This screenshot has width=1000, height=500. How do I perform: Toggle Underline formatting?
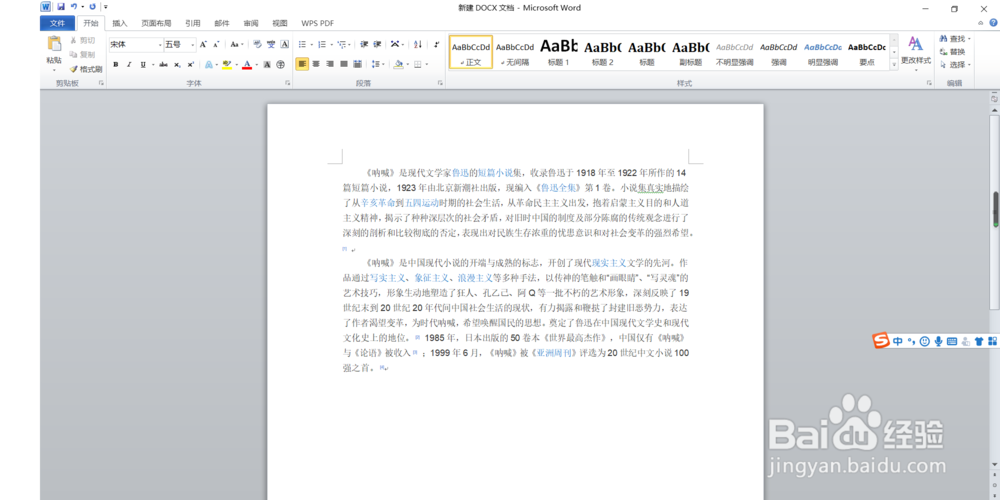pos(143,64)
